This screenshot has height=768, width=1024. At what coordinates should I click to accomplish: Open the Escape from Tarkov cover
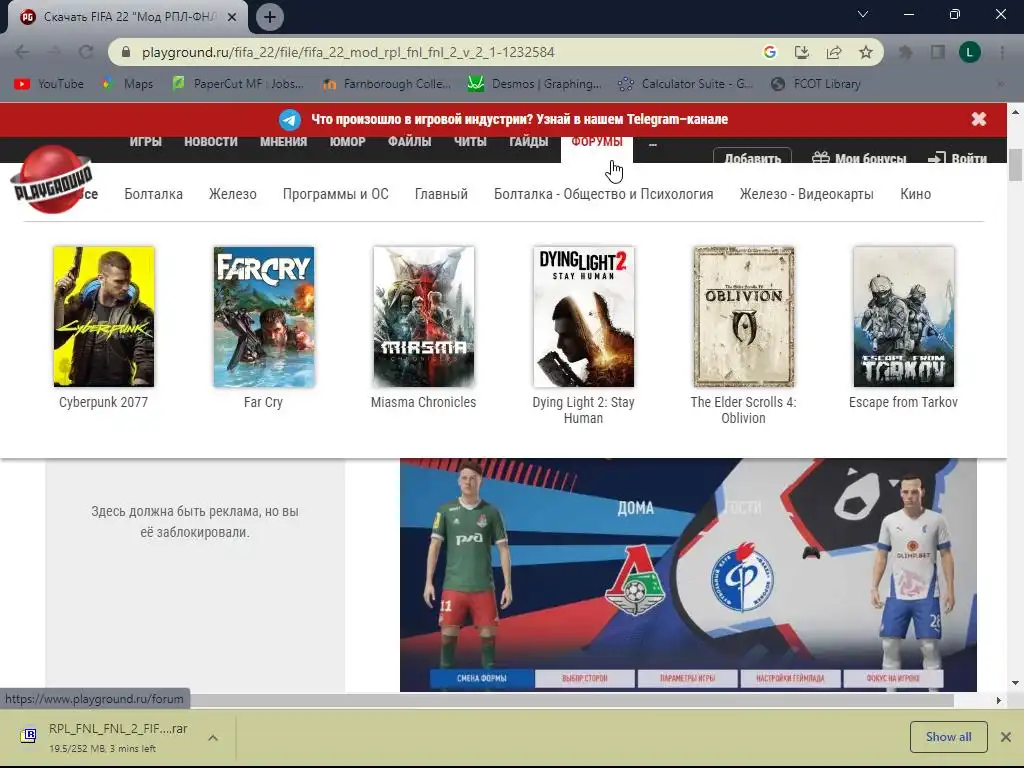[x=904, y=317]
